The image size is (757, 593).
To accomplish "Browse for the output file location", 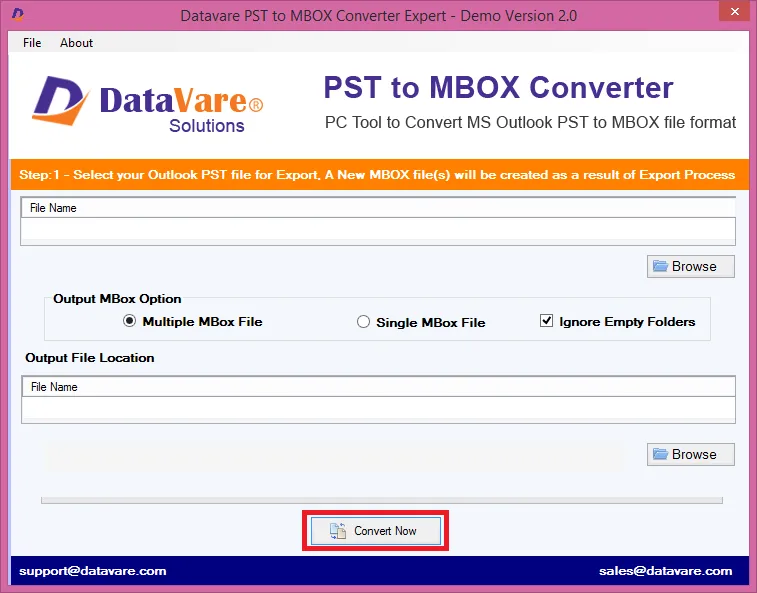I will tap(690, 454).
